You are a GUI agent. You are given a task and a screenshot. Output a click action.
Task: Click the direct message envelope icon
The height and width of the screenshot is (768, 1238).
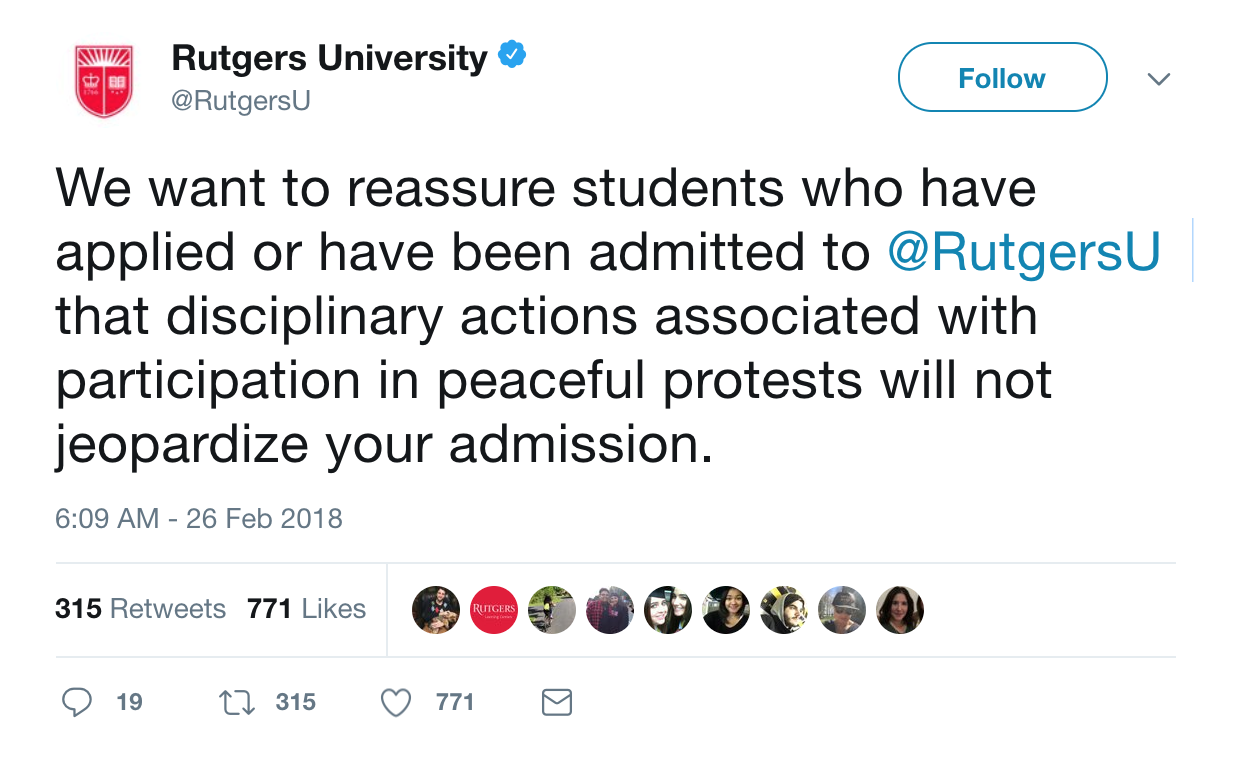point(556,703)
